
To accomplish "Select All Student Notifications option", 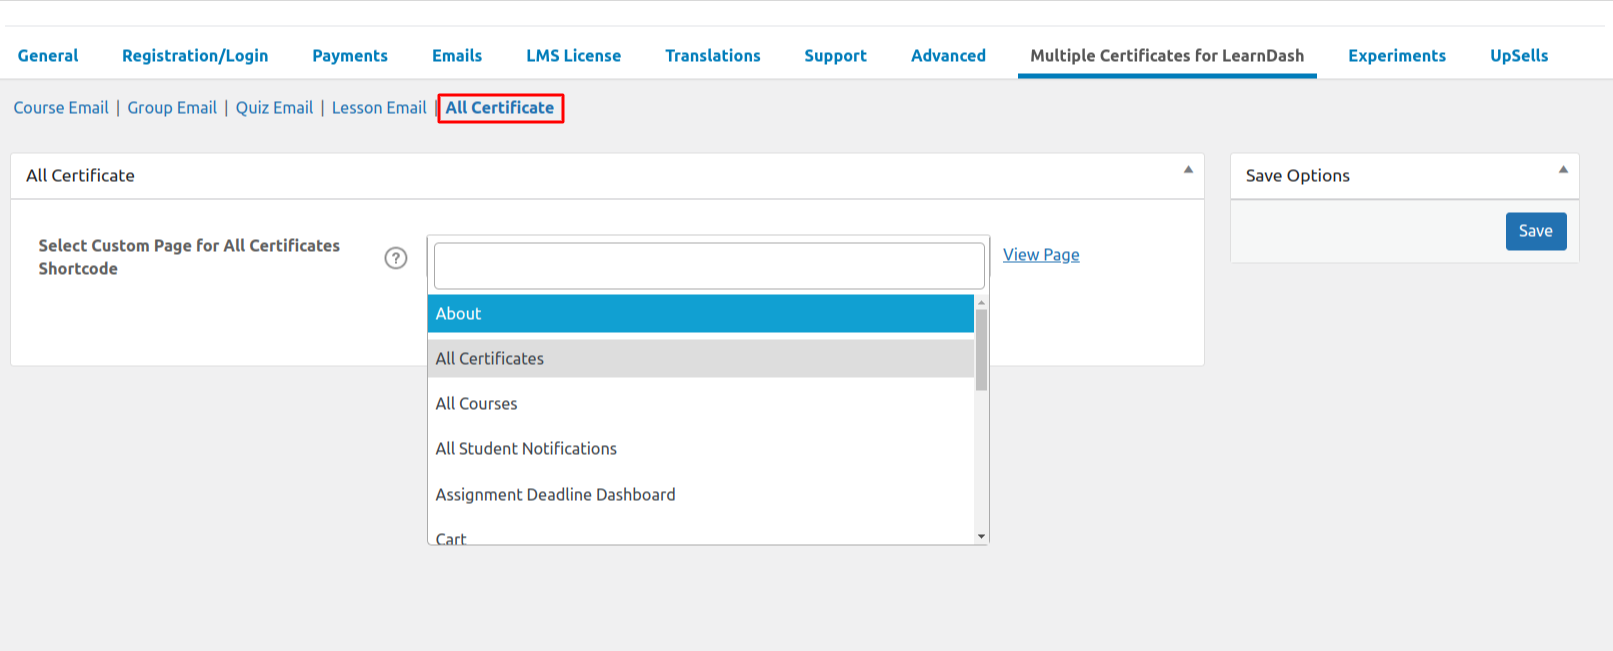I will 700,448.
